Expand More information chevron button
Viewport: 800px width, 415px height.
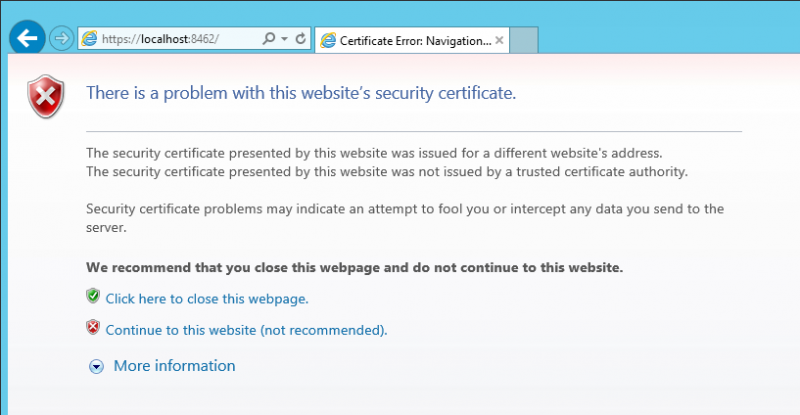(96, 367)
